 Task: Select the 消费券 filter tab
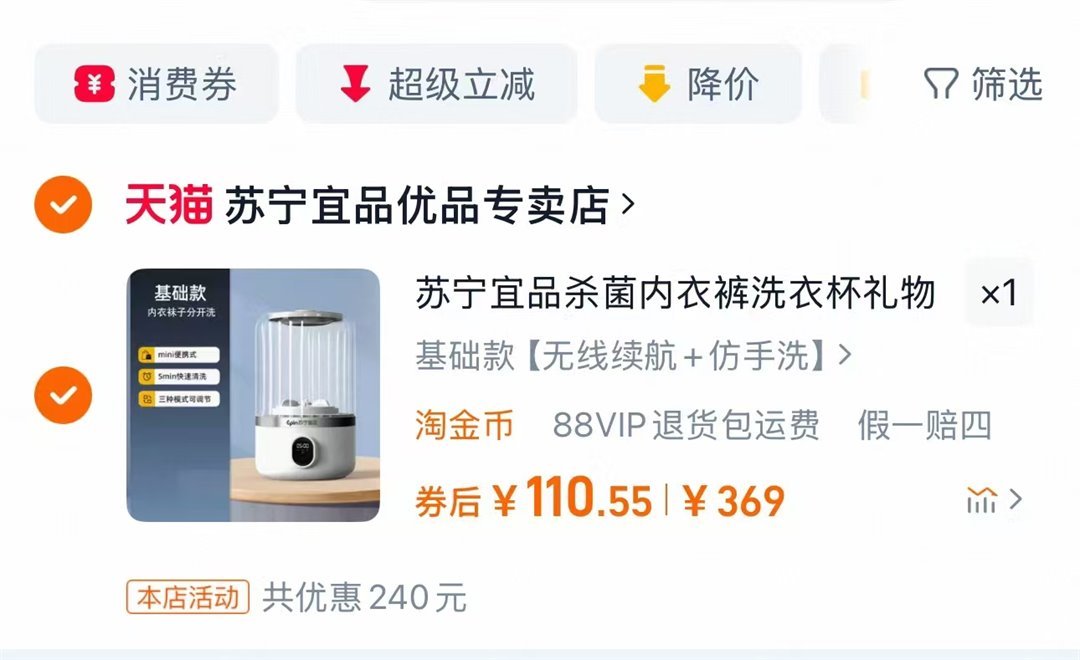click(x=156, y=84)
